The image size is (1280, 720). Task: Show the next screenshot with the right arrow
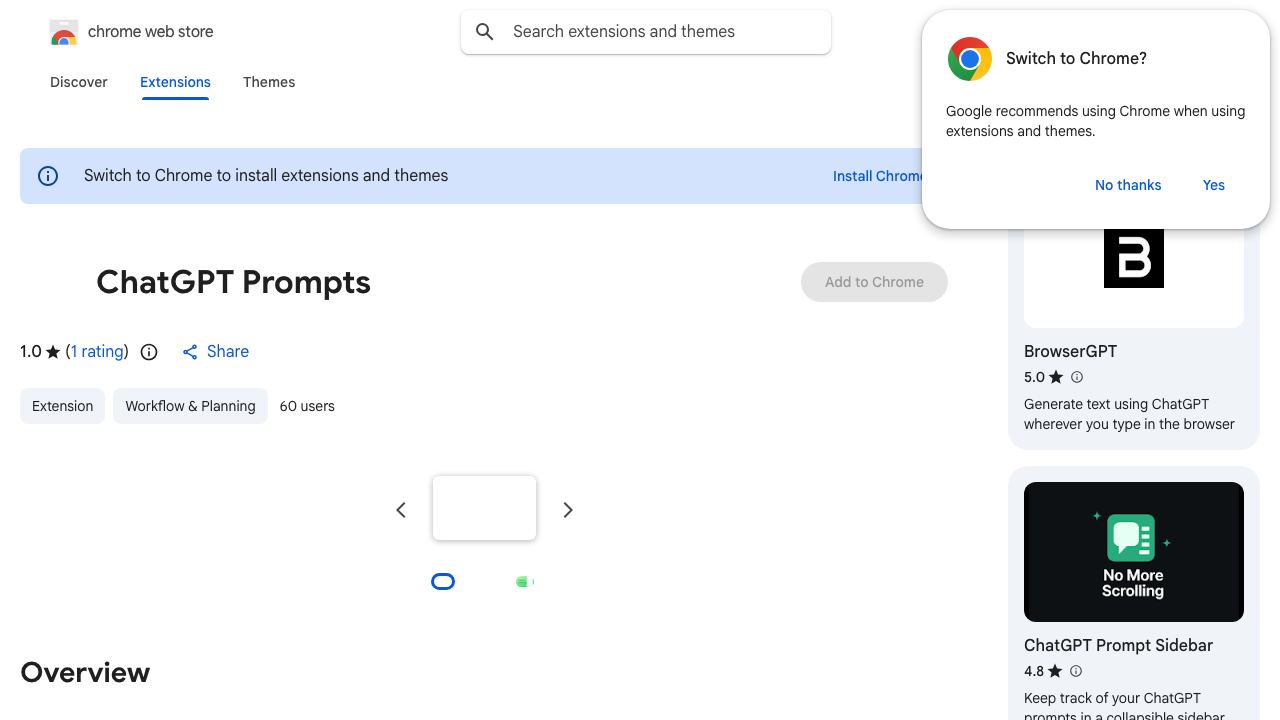pyautogui.click(x=568, y=510)
